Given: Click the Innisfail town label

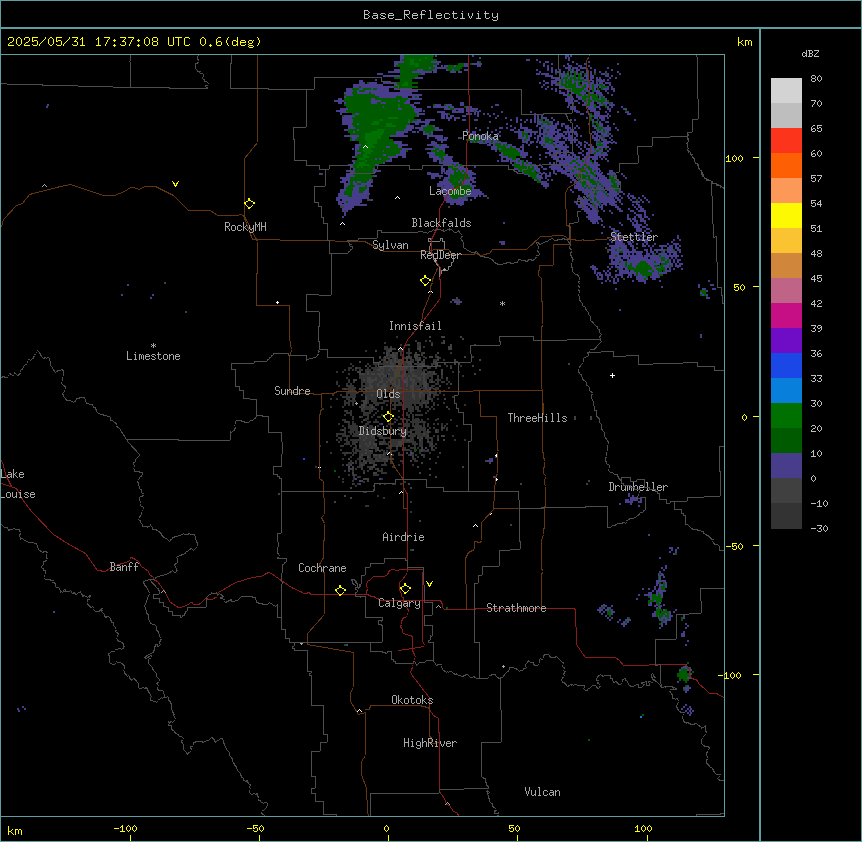Looking at the screenshot, I should pyautogui.click(x=415, y=326).
